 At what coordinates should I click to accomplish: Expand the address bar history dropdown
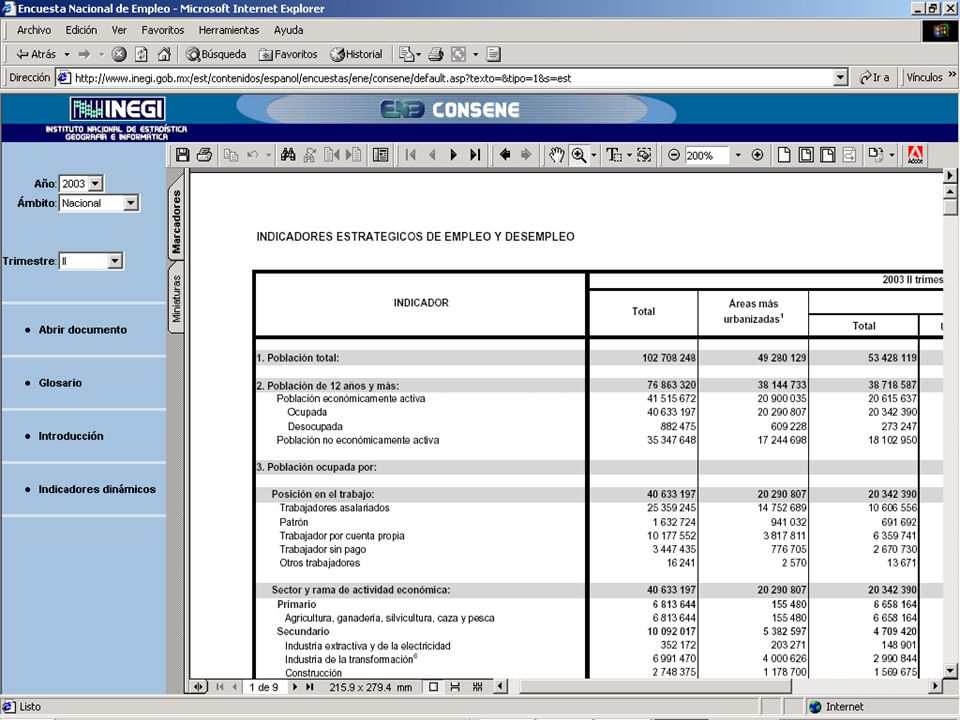tap(841, 78)
